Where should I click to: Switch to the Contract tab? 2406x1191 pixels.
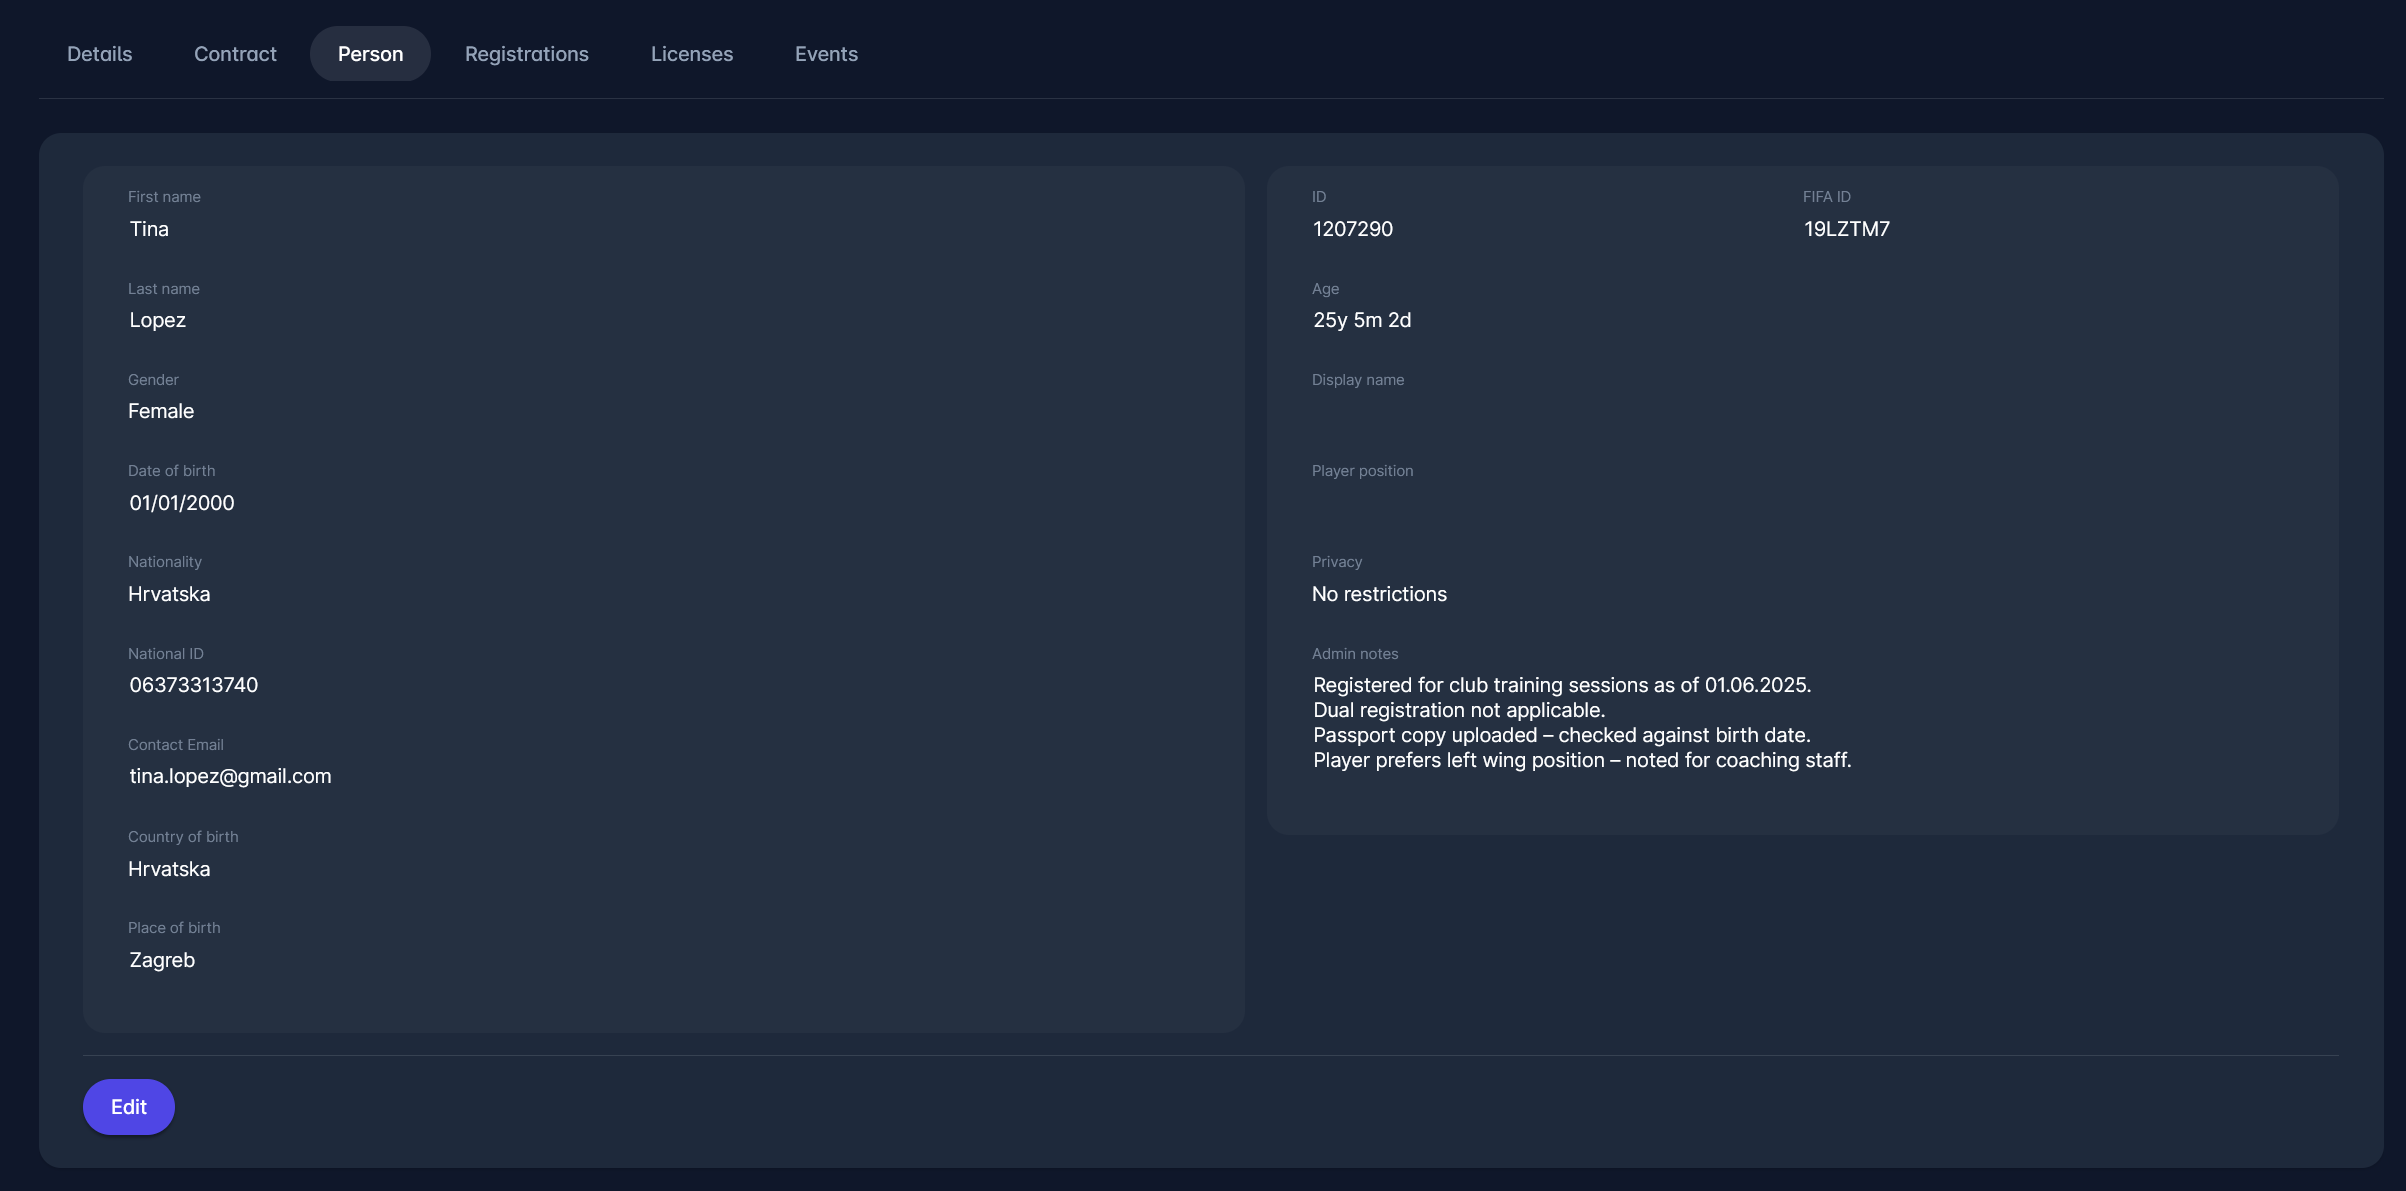click(235, 54)
